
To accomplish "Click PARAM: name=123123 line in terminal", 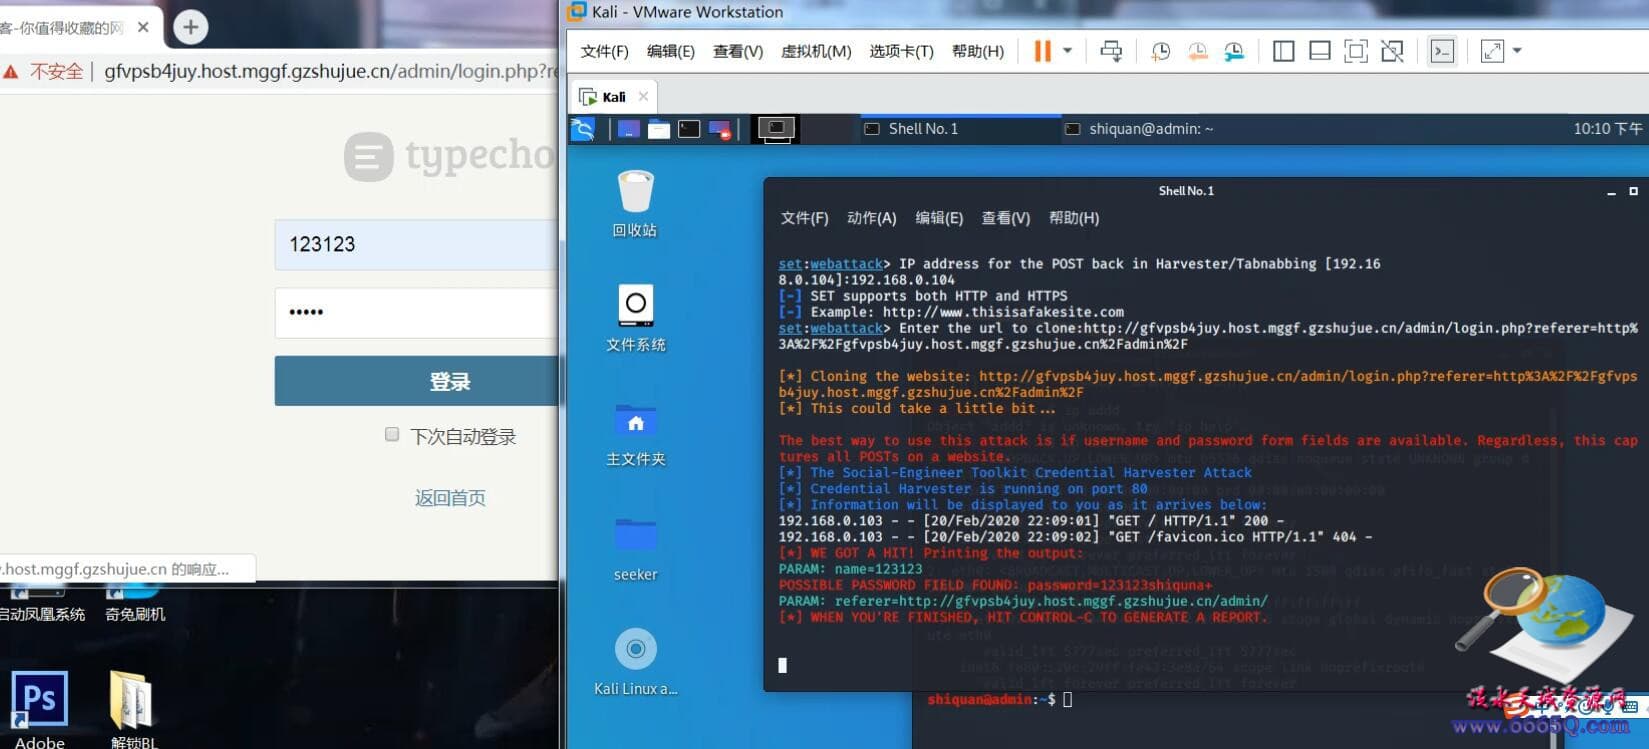I will tap(850, 569).
